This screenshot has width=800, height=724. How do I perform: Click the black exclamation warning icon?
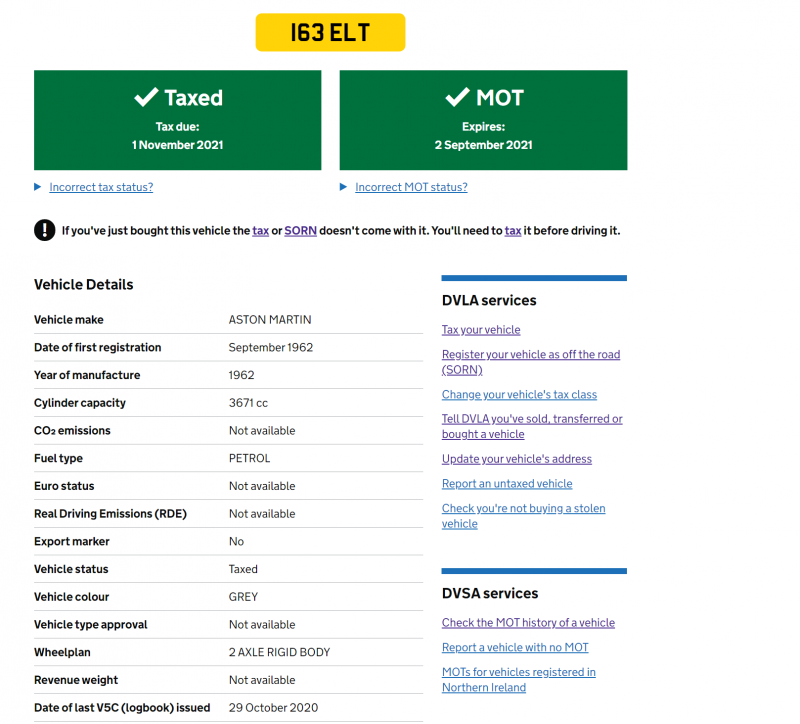pyautogui.click(x=44, y=230)
